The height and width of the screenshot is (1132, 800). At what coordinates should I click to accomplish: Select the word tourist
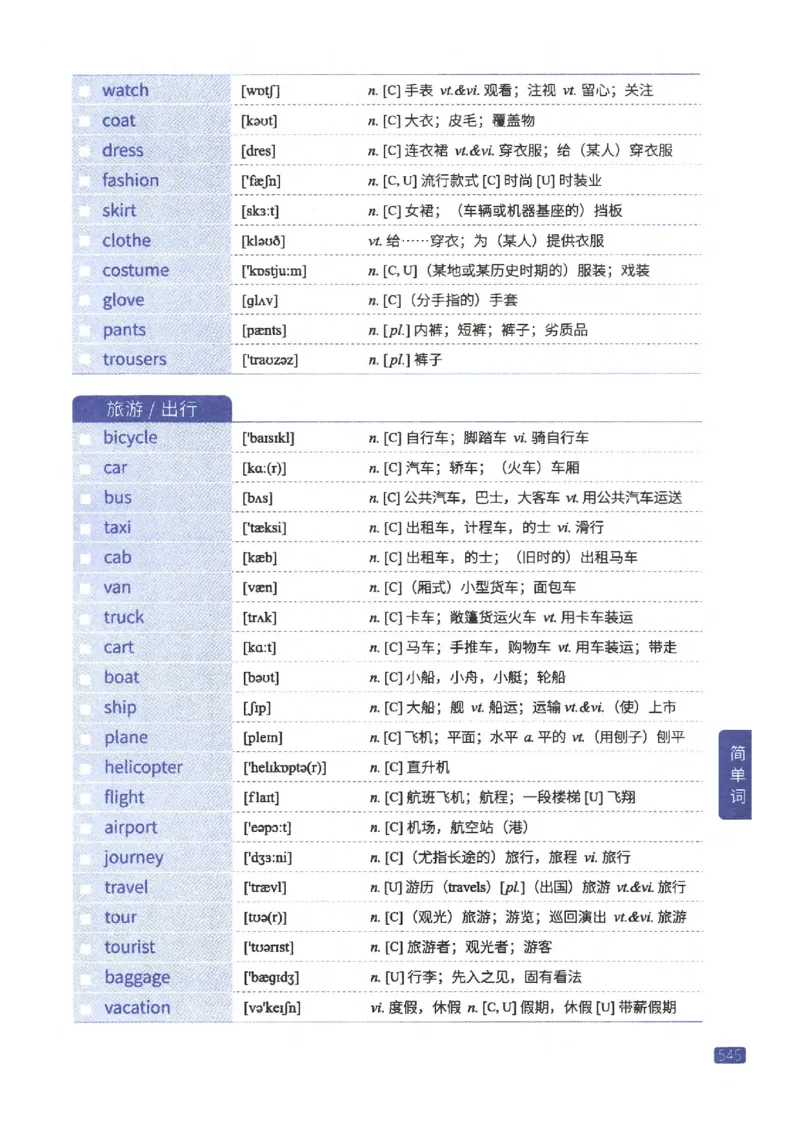tap(128, 947)
